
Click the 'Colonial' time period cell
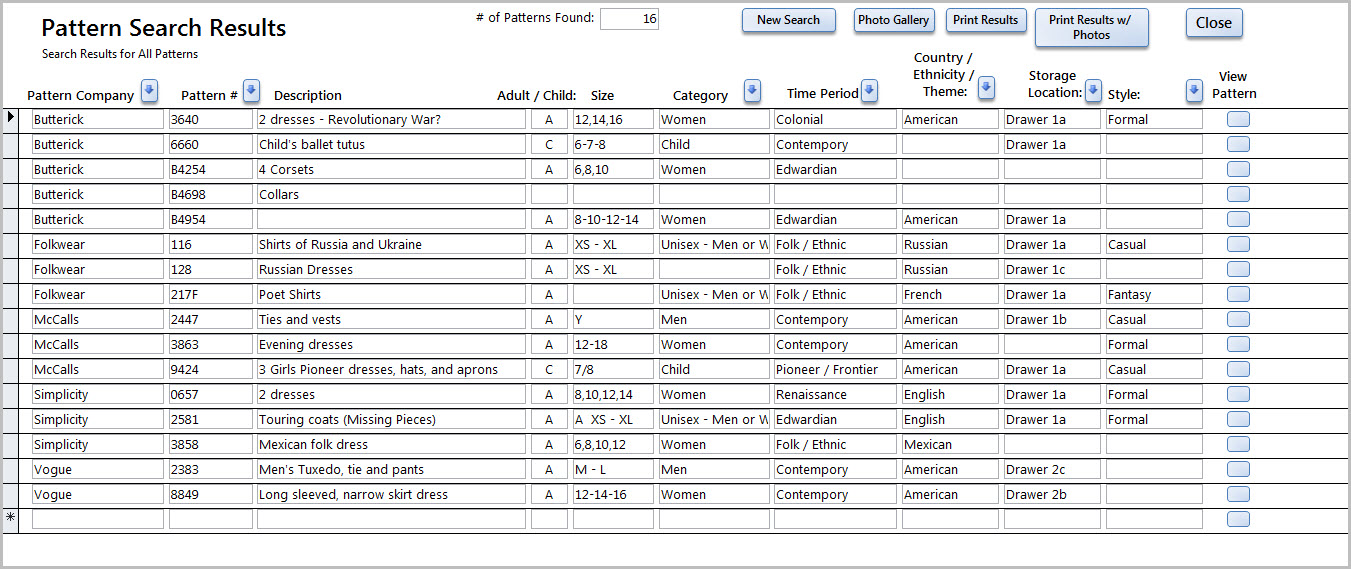[835, 120]
